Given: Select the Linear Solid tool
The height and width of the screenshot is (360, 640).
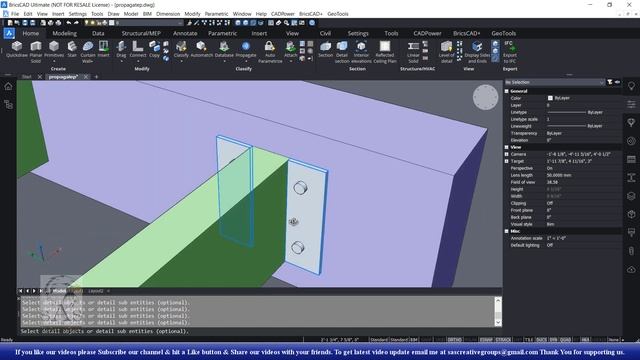Looking at the screenshot, I should [413, 51].
